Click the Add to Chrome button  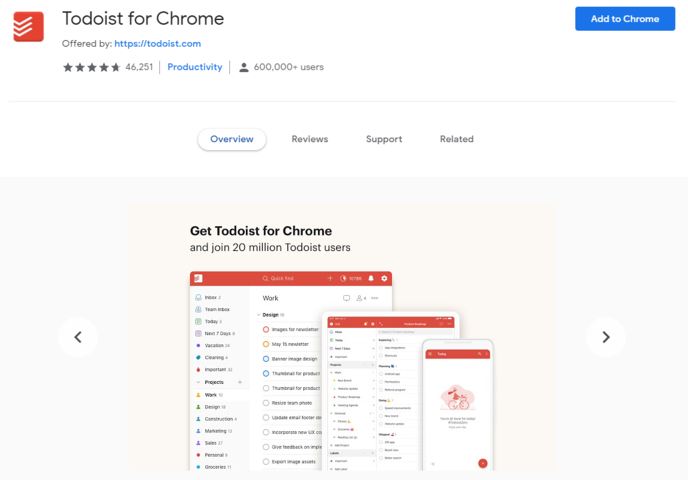[x=625, y=19]
